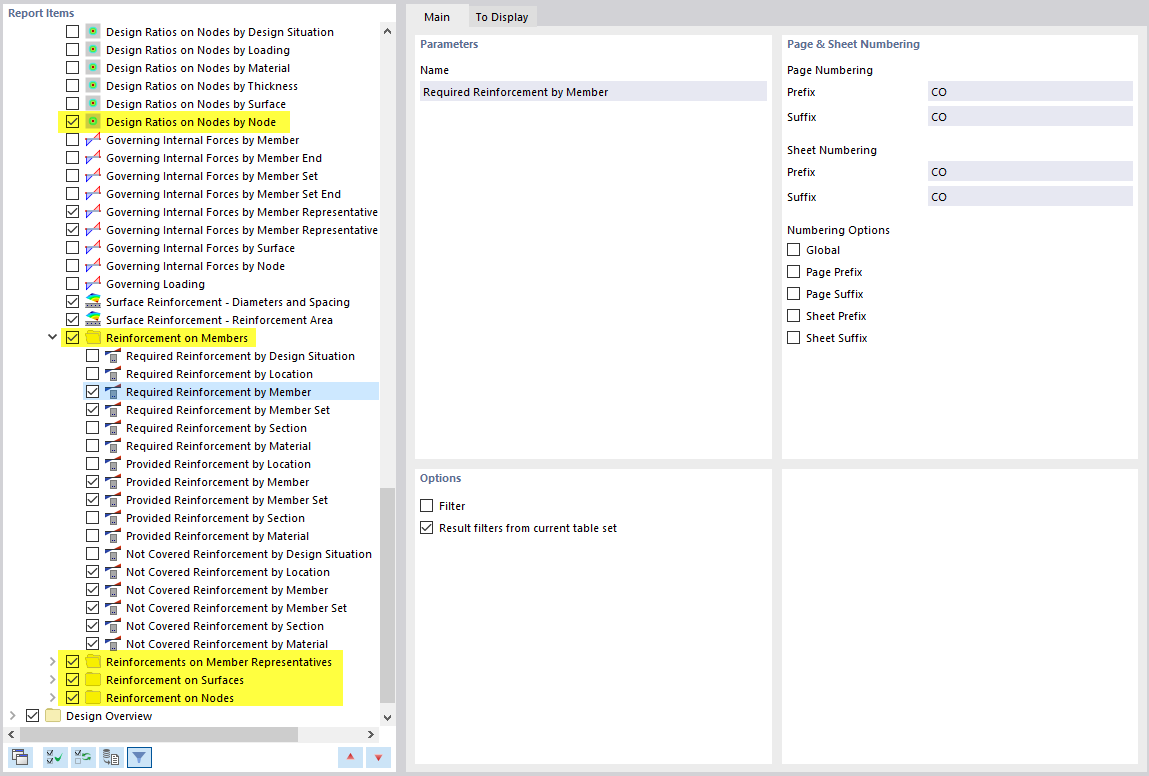The height and width of the screenshot is (776, 1149).
Task: Select Governing Internal Forces by Node row
Action: click(x=196, y=266)
